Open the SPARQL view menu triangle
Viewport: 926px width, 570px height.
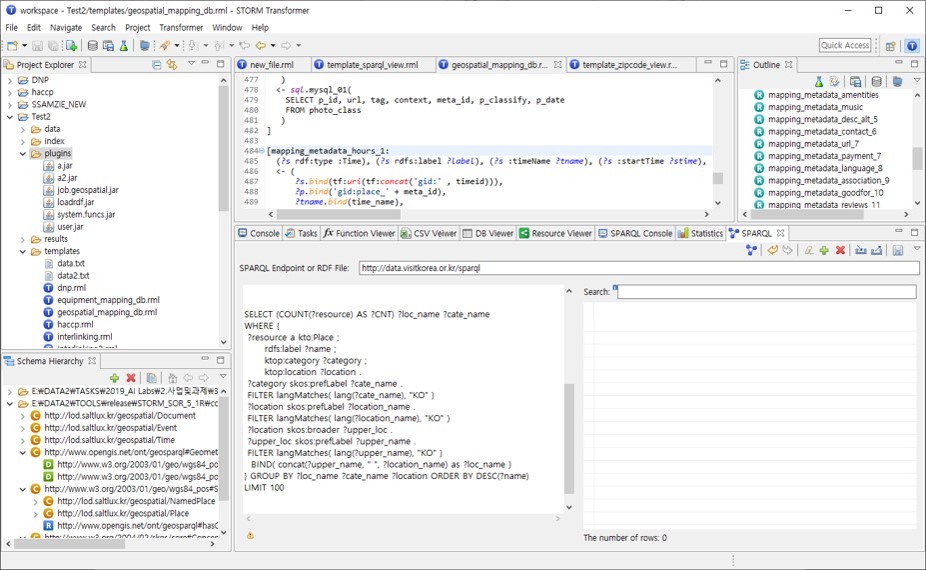coord(917,249)
